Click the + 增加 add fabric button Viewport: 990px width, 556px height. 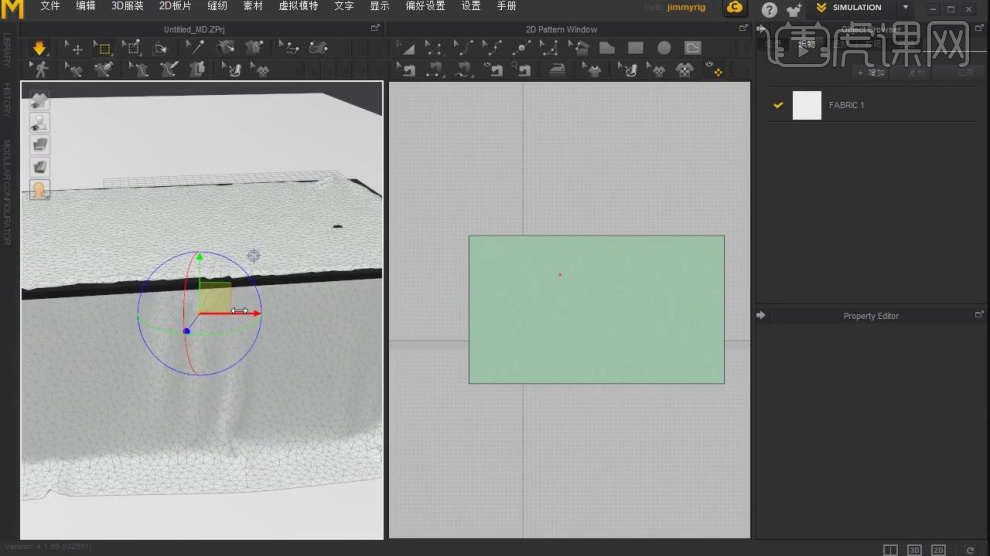(x=871, y=73)
